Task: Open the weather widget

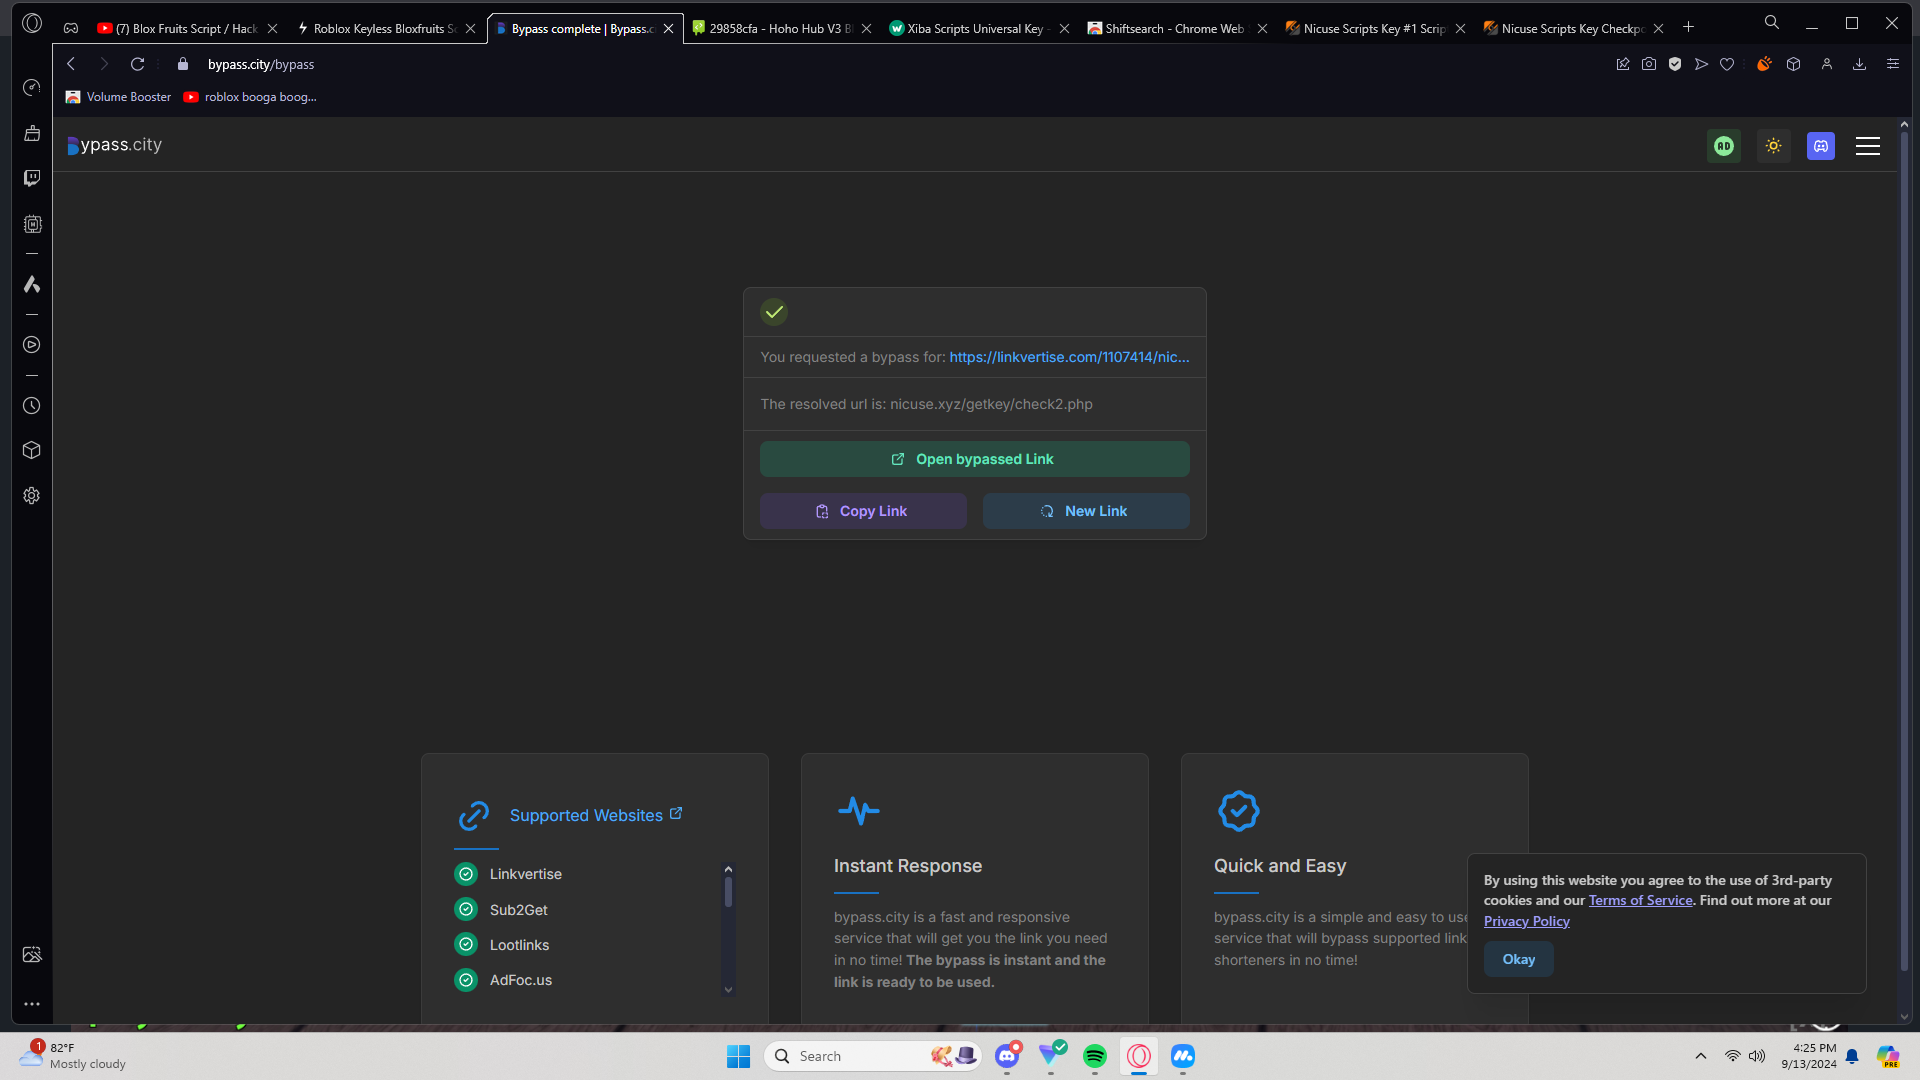Action: coord(73,1056)
